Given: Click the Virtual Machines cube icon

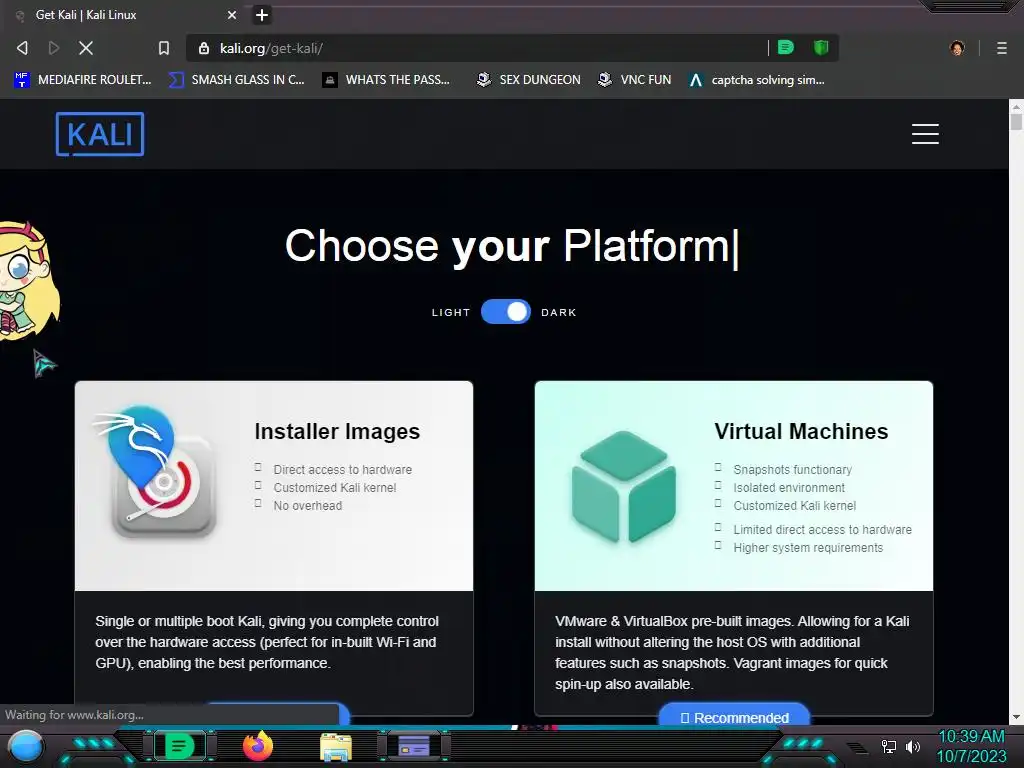Looking at the screenshot, I should coord(624,487).
